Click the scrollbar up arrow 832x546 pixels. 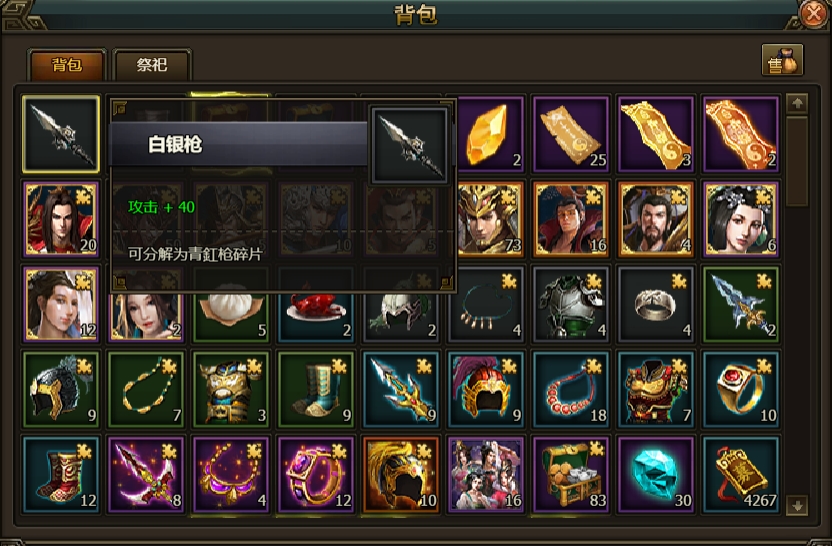[x=797, y=104]
